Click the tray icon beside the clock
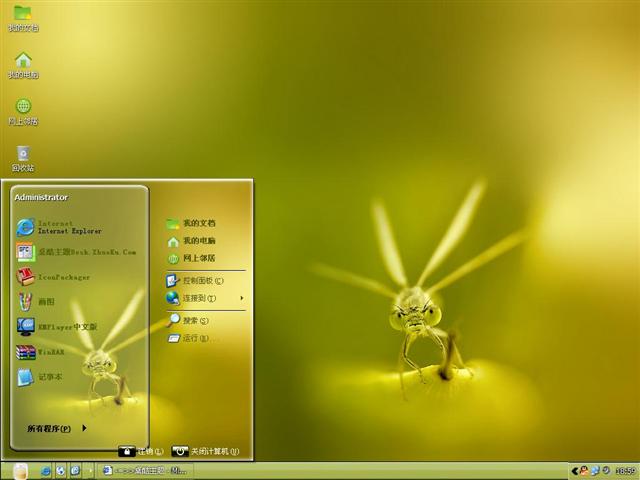 (607, 471)
